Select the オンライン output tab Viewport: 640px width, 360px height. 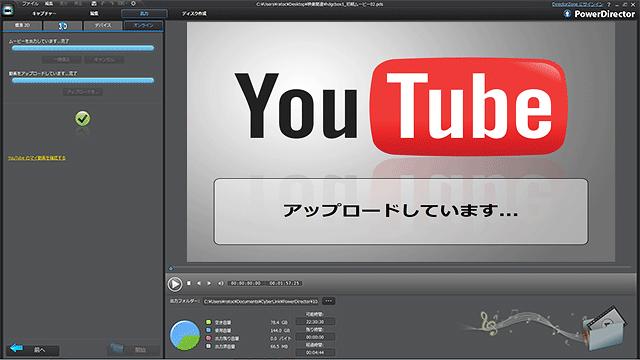pos(144,25)
